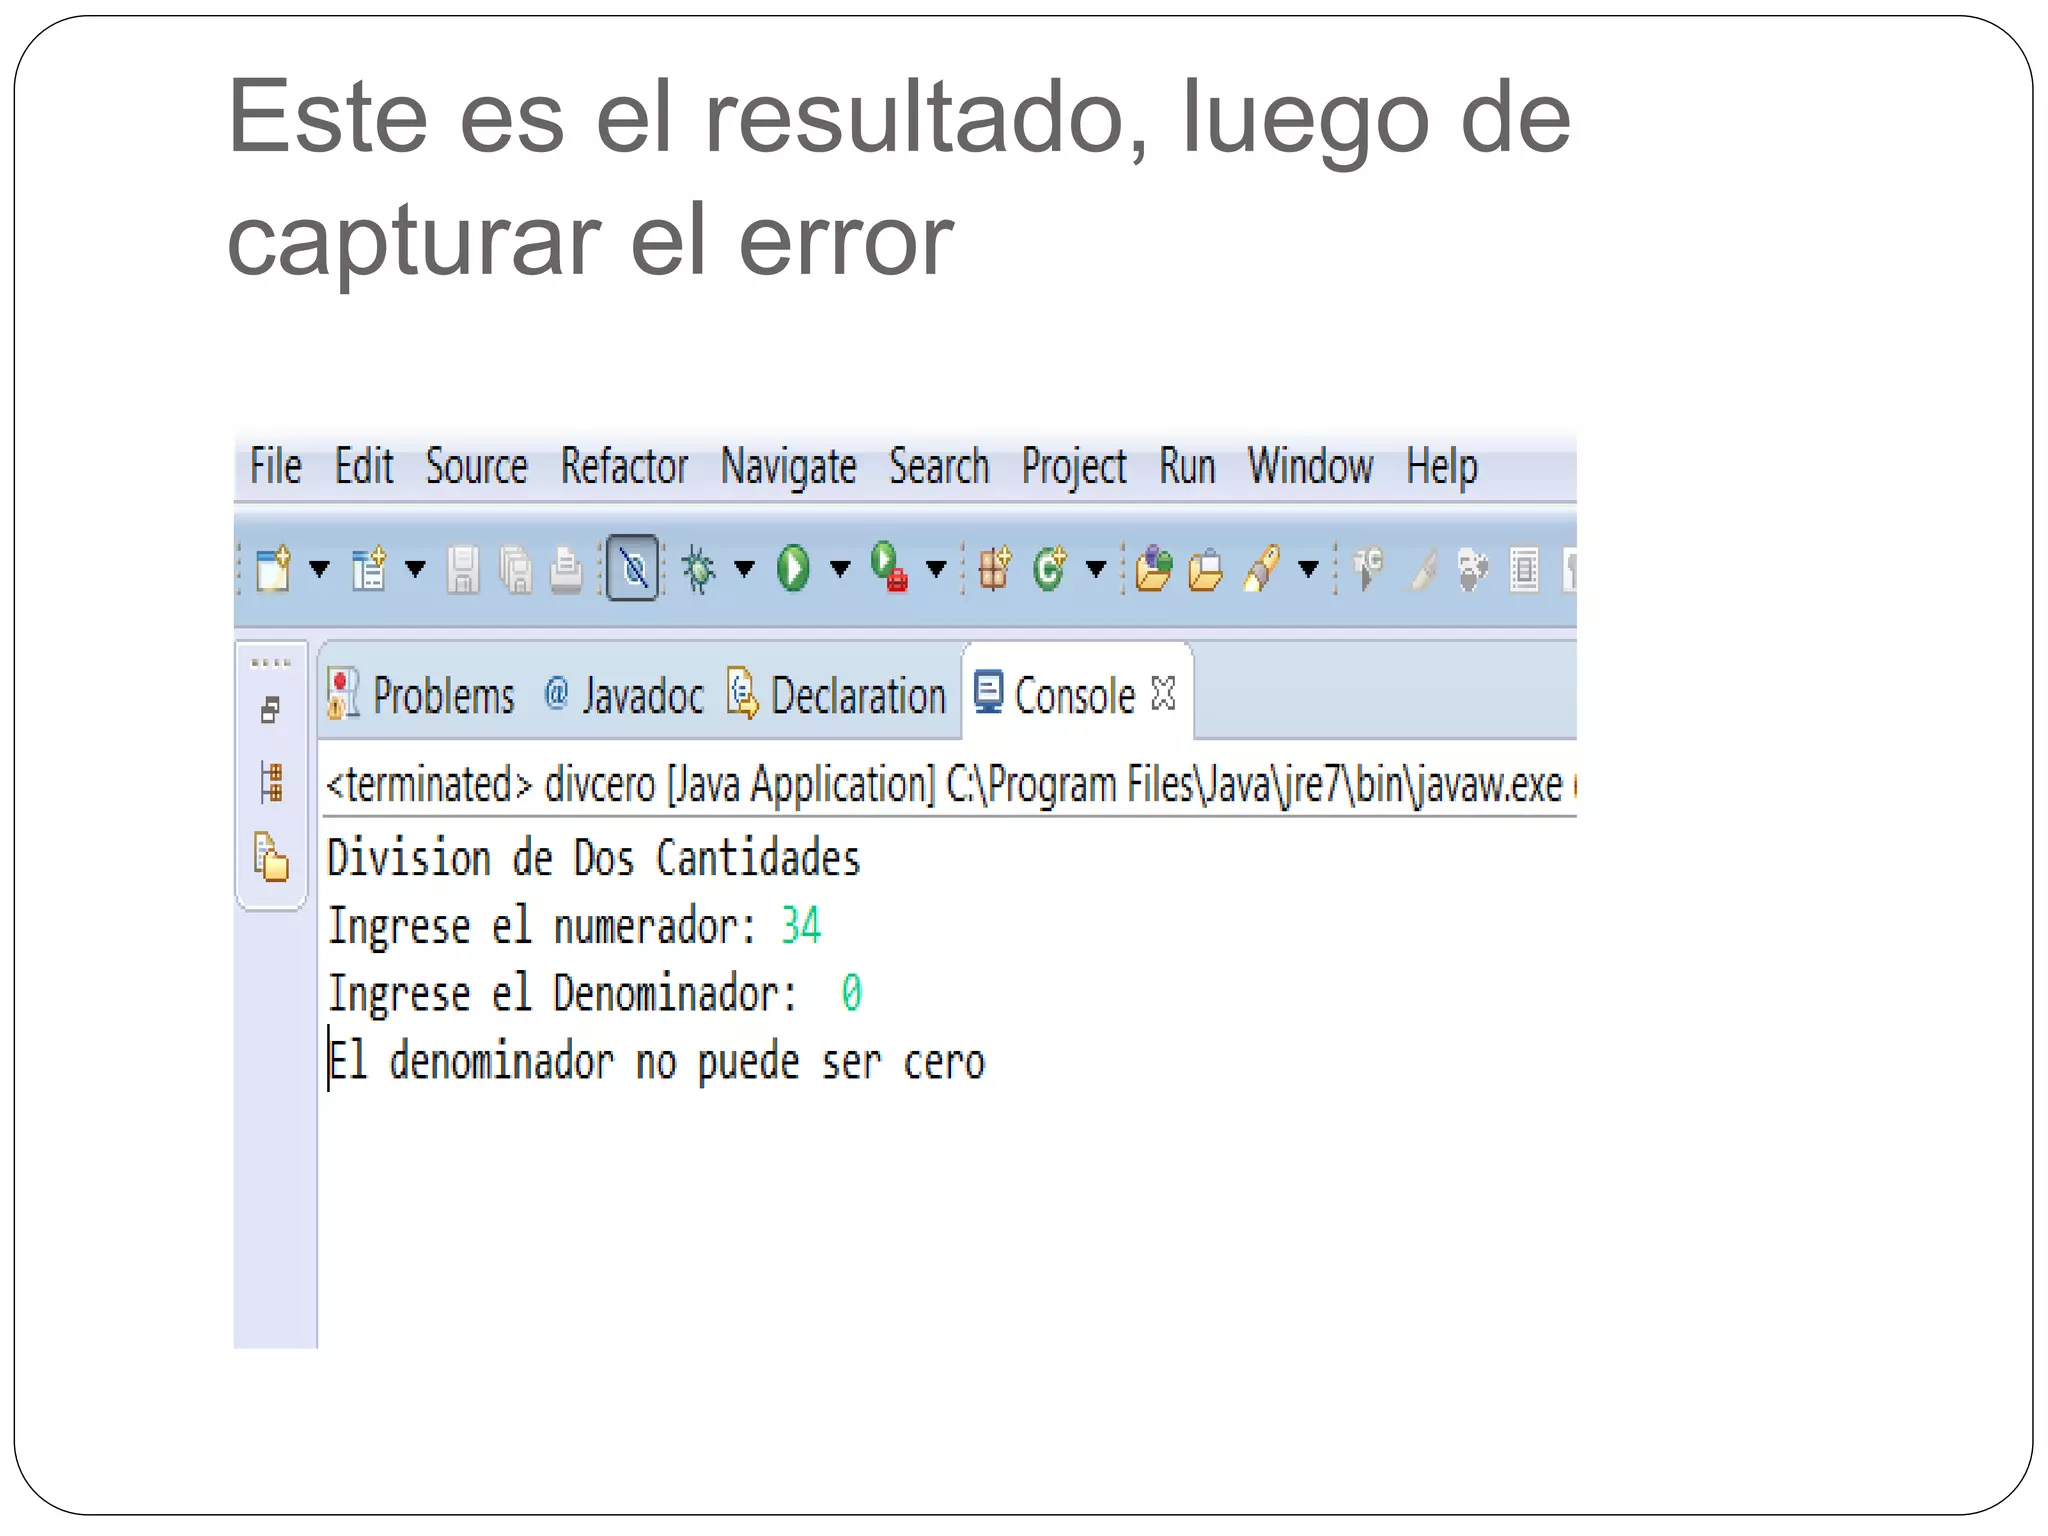The height and width of the screenshot is (1536, 2048).
Task: Open the New wizard dropdown arrow
Action: (x=319, y=570)
